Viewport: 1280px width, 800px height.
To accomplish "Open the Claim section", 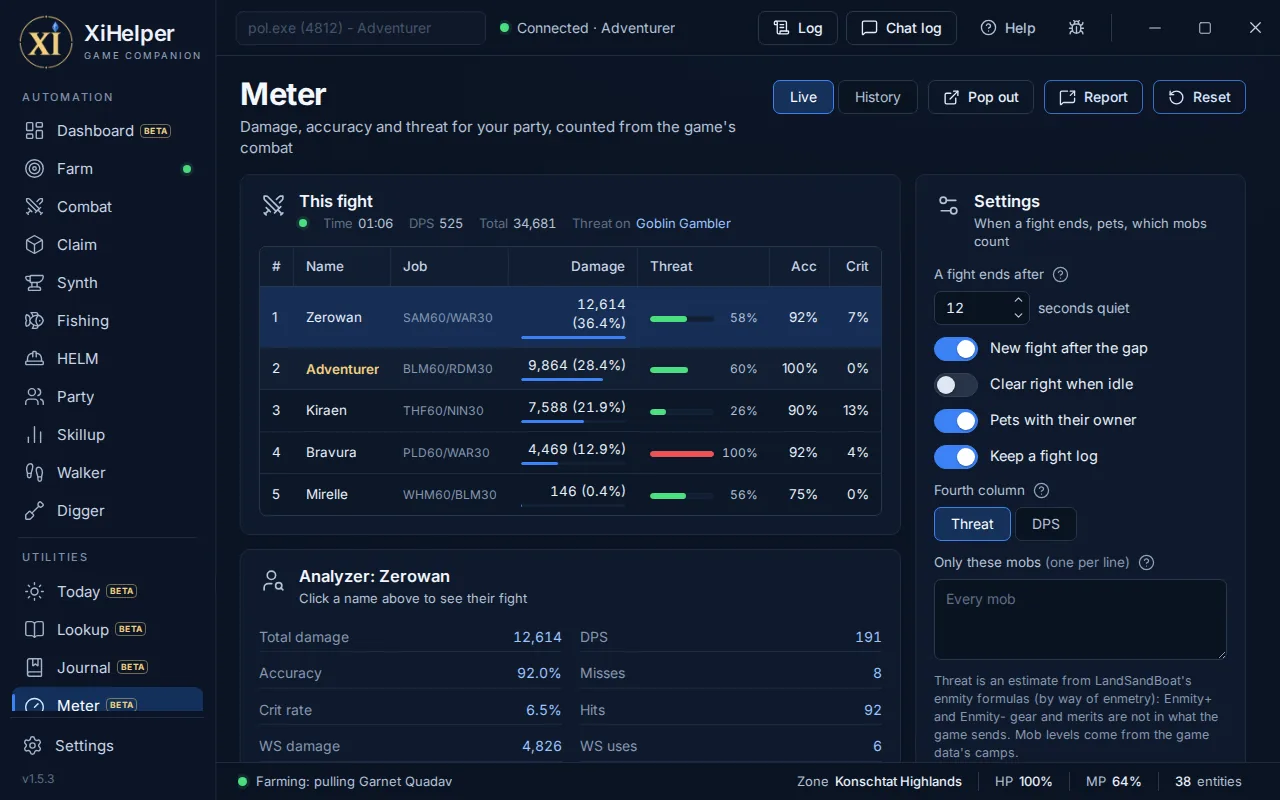I will [107, 245].
